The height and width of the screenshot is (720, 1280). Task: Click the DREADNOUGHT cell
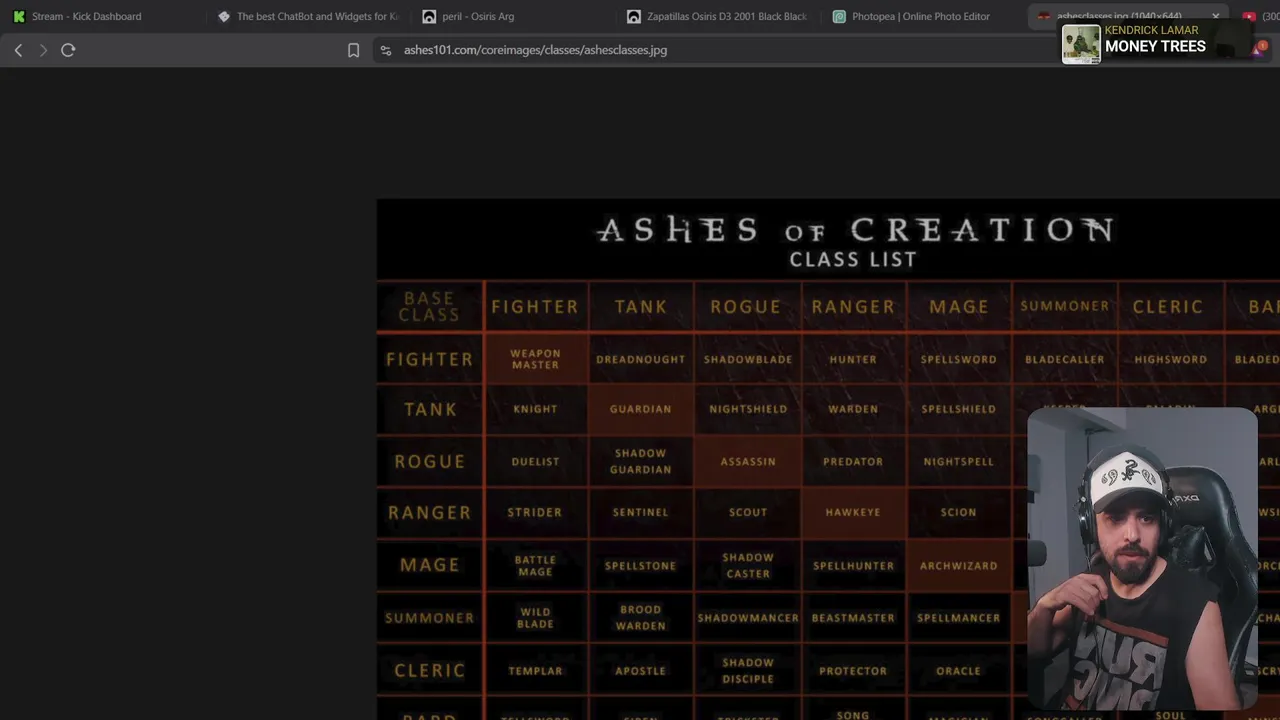(x=641, y=359)
